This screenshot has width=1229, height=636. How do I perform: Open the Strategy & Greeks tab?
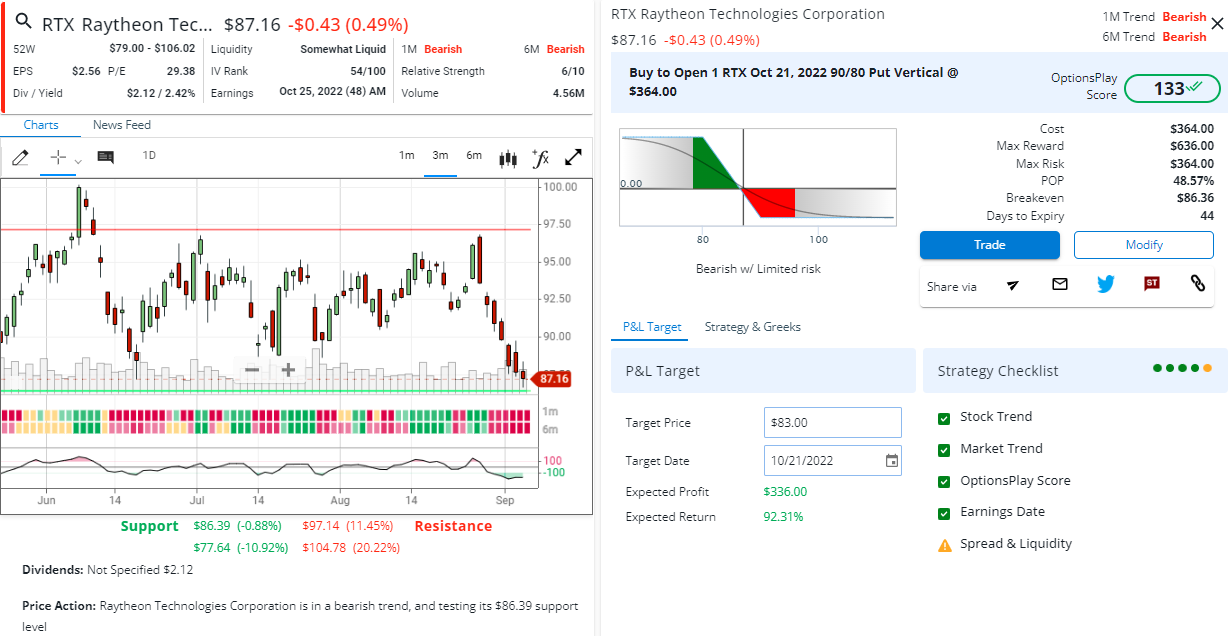[x=753, y=327]
